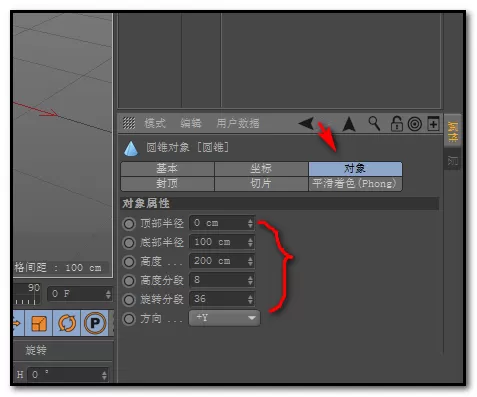477x397 pixels.
Task: Toggle the 方向 animation dot
Action: [129, 319]
